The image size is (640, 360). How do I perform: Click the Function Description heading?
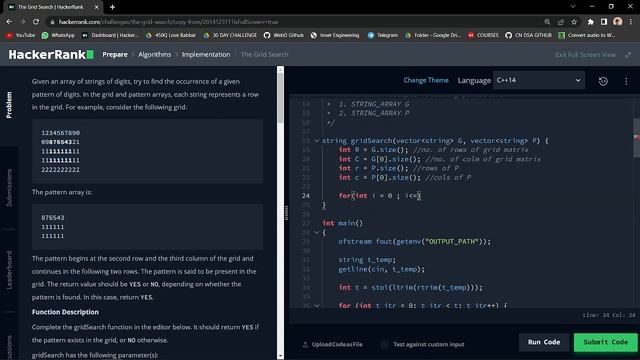(65, 312)
